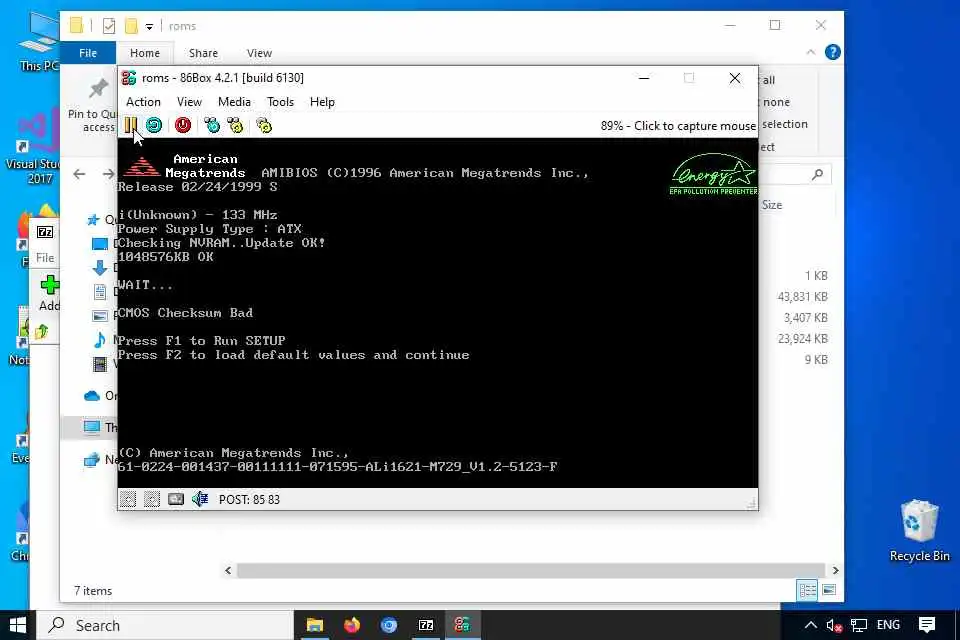Open File menu in 7-Zip window

coord(45,258)
